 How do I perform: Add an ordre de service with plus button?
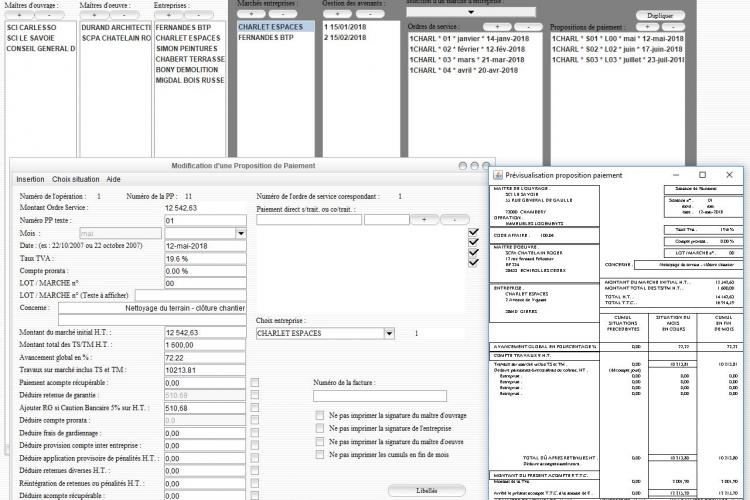(497, 27)
